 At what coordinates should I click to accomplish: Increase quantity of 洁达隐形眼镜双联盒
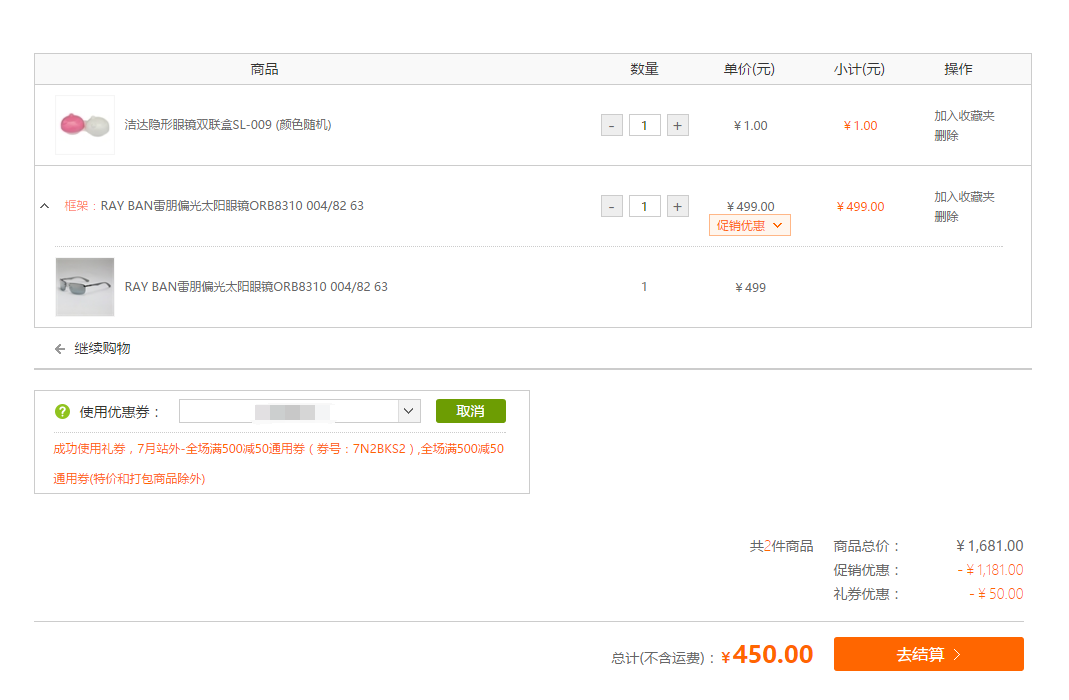[677, 125]
